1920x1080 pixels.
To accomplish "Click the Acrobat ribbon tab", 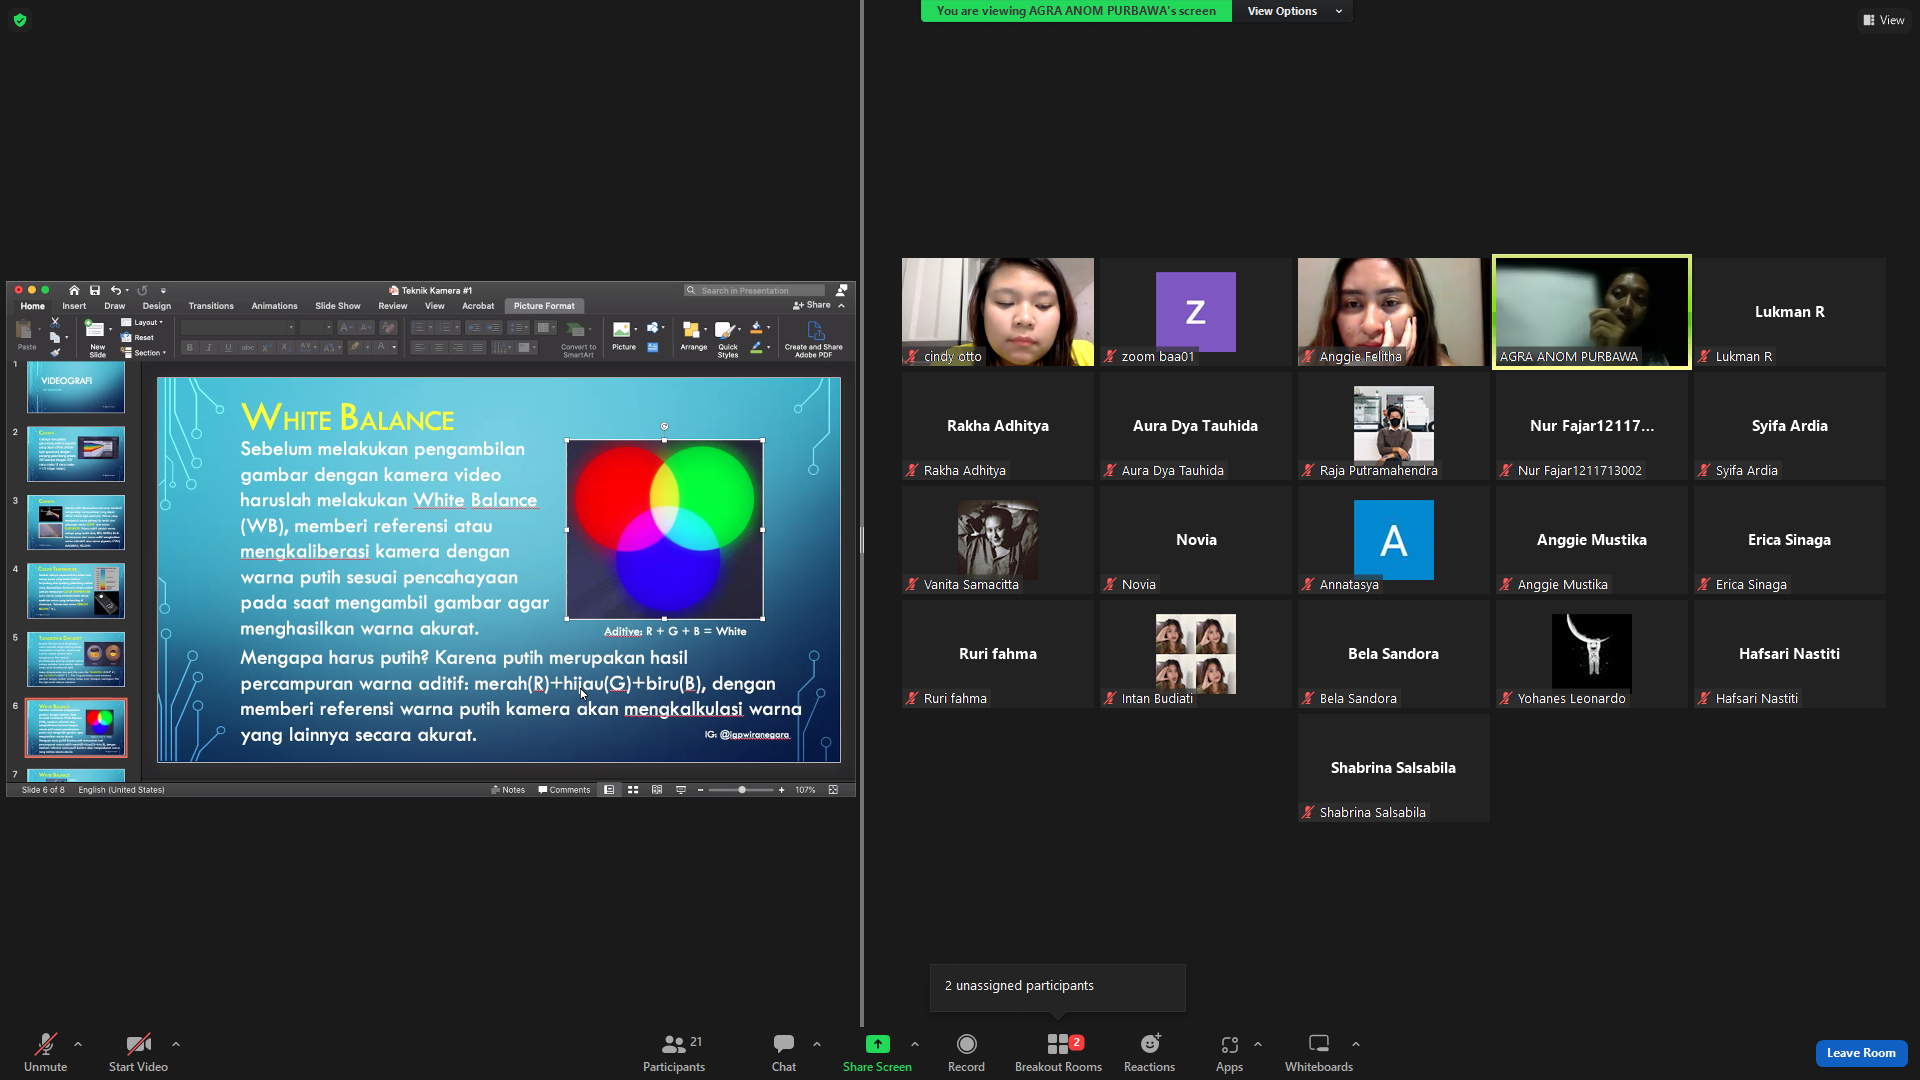I will (478, 306).
